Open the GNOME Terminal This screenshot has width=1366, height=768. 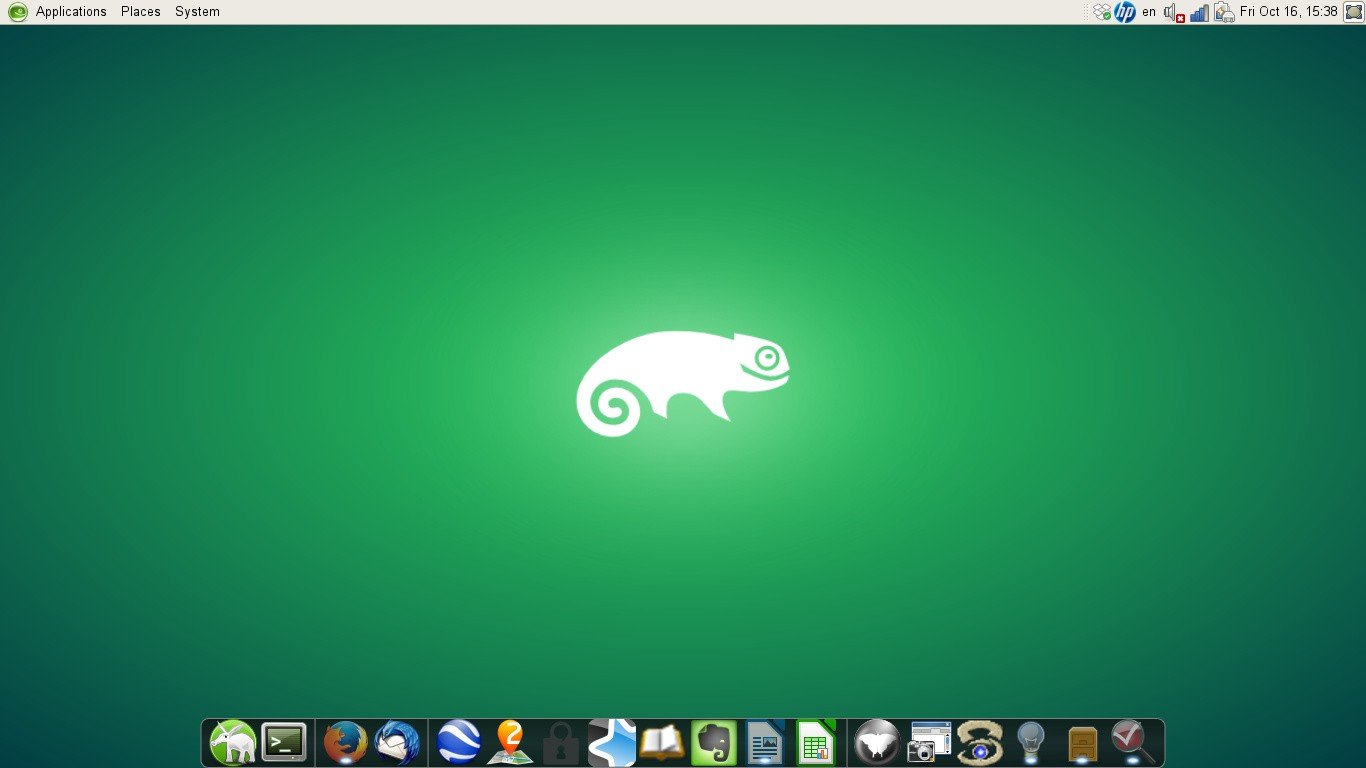(283, 741)
